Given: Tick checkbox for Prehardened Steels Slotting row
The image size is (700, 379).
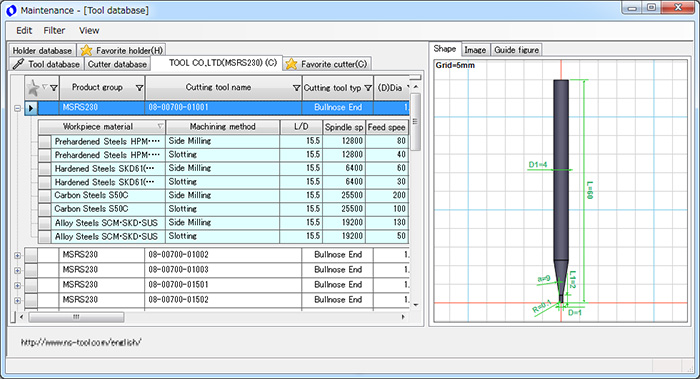Looking at the screenshot, I should click(45, 155).
